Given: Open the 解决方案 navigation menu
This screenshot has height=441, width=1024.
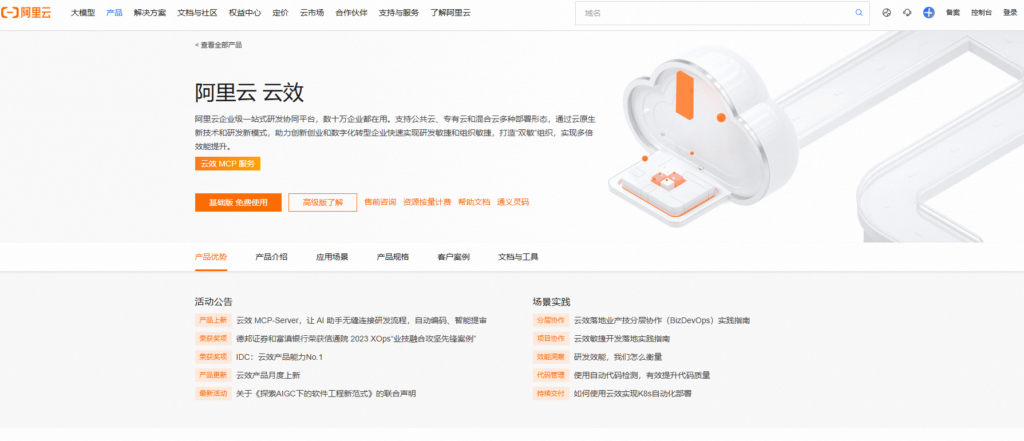Looking at the screenshot, I should pos(150,13).
